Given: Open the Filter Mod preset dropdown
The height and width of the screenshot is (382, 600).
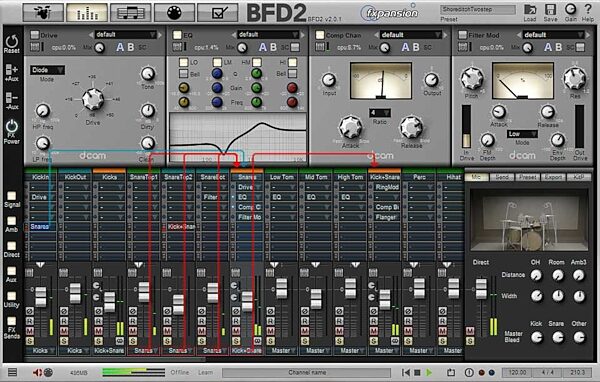Looking at the screenshot, I should click(x=553, y=35).
